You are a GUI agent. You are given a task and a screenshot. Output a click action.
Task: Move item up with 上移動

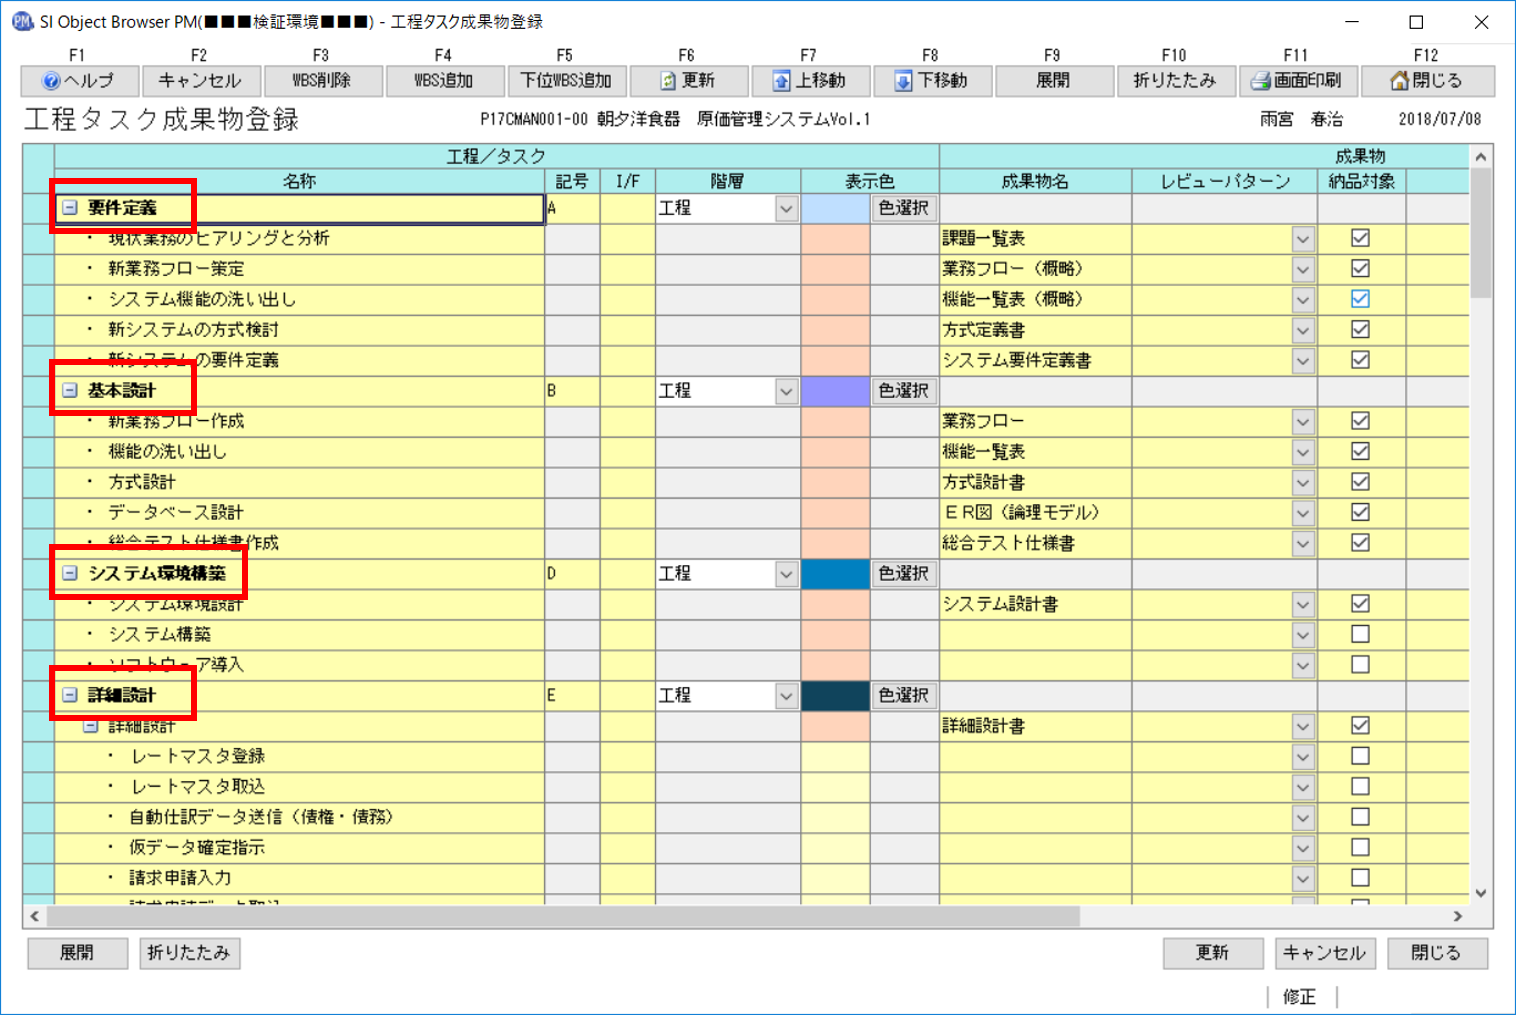(x=810, y=81)
